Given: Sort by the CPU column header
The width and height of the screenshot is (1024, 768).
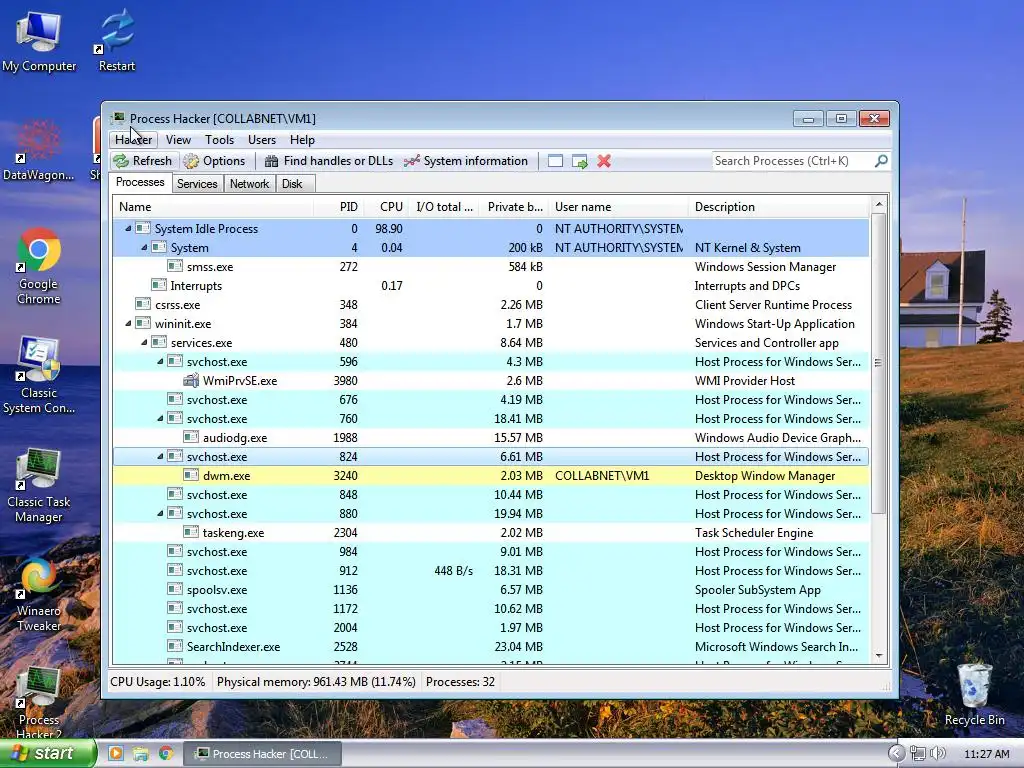Looking at the screenshot, I should coord(386,207).
